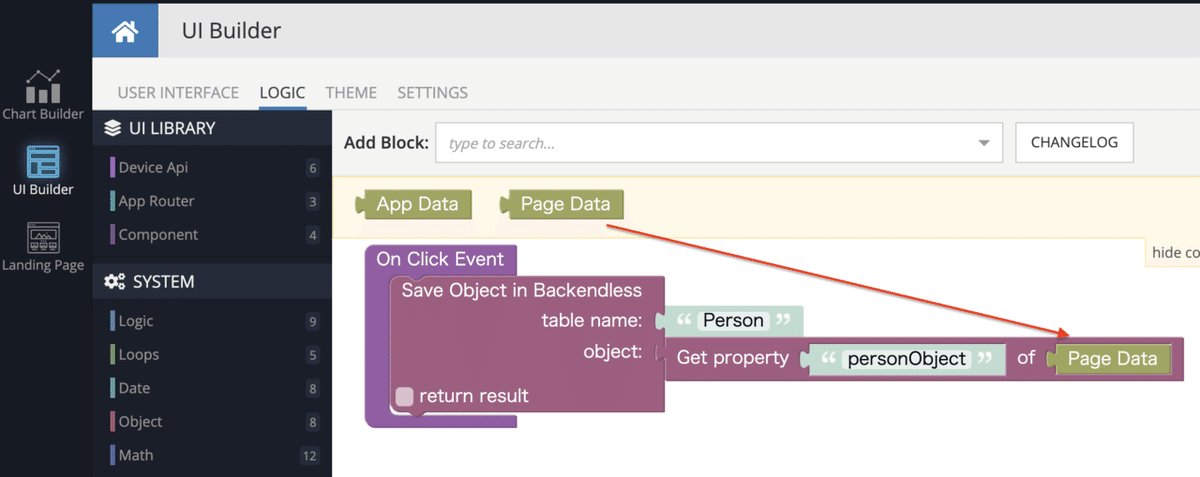This screenshot has width=1200, height=477.
Task: Switch to the USER INTERFACE tab
Action: [x=178, y=92]
